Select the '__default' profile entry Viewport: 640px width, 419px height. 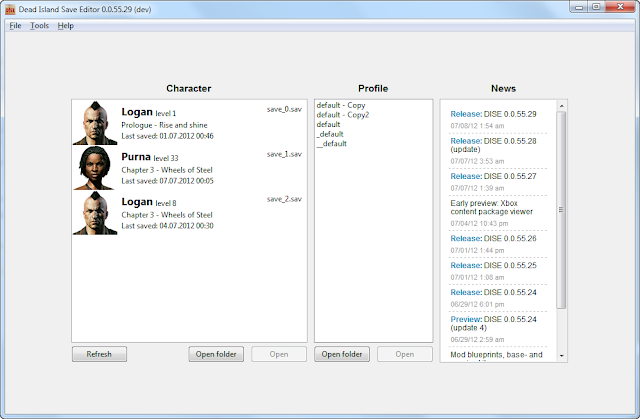[x=331, y=144]
